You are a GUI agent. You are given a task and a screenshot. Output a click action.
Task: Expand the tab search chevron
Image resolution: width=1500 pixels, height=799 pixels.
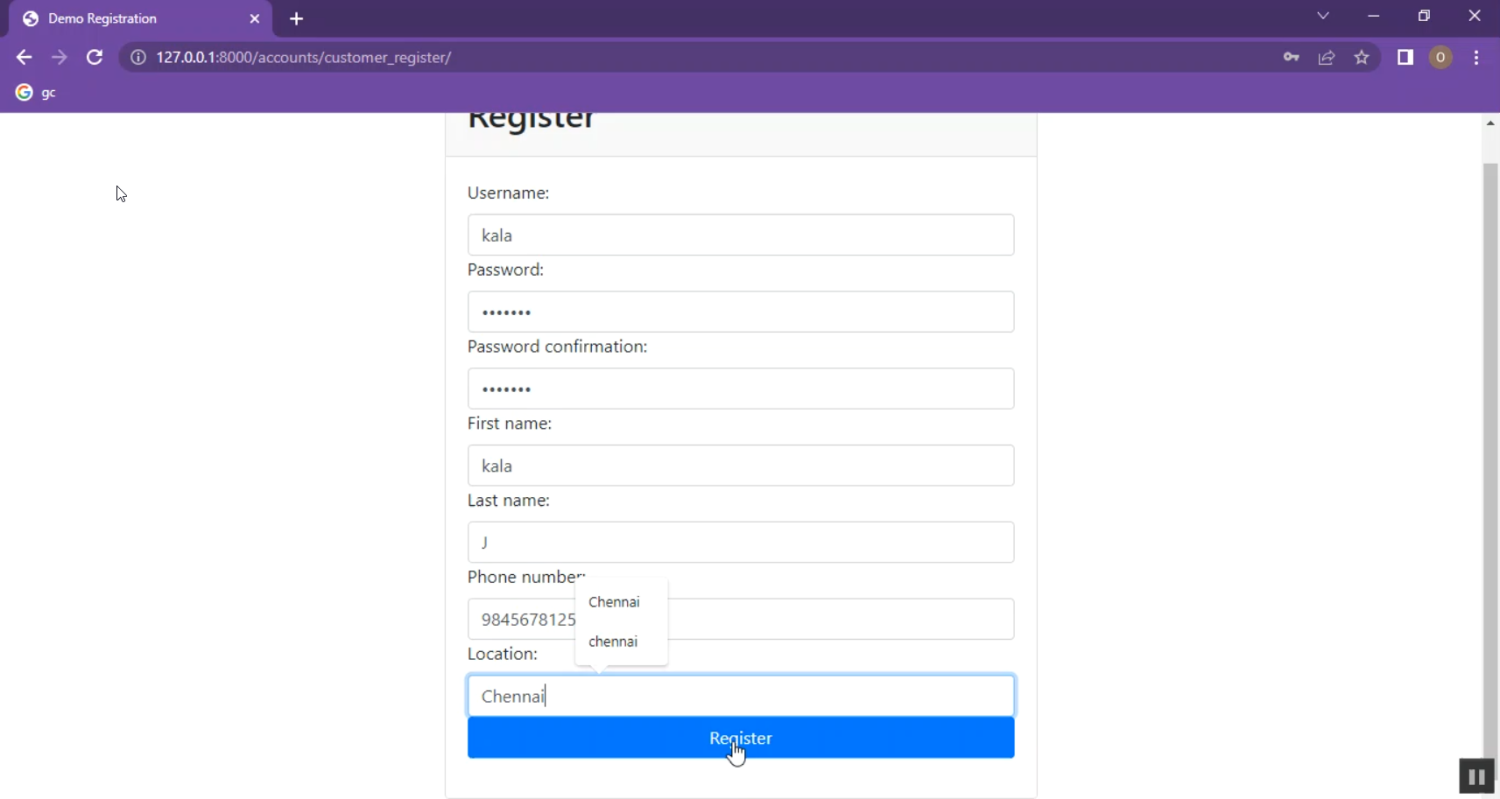coord(1323,16)
